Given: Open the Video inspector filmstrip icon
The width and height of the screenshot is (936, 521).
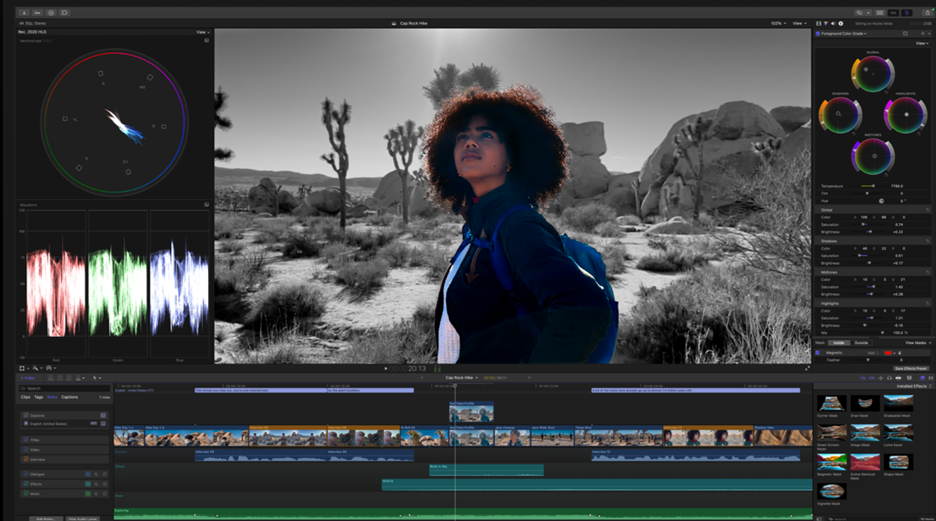Looking at the screenshot, I should point(818,23).
